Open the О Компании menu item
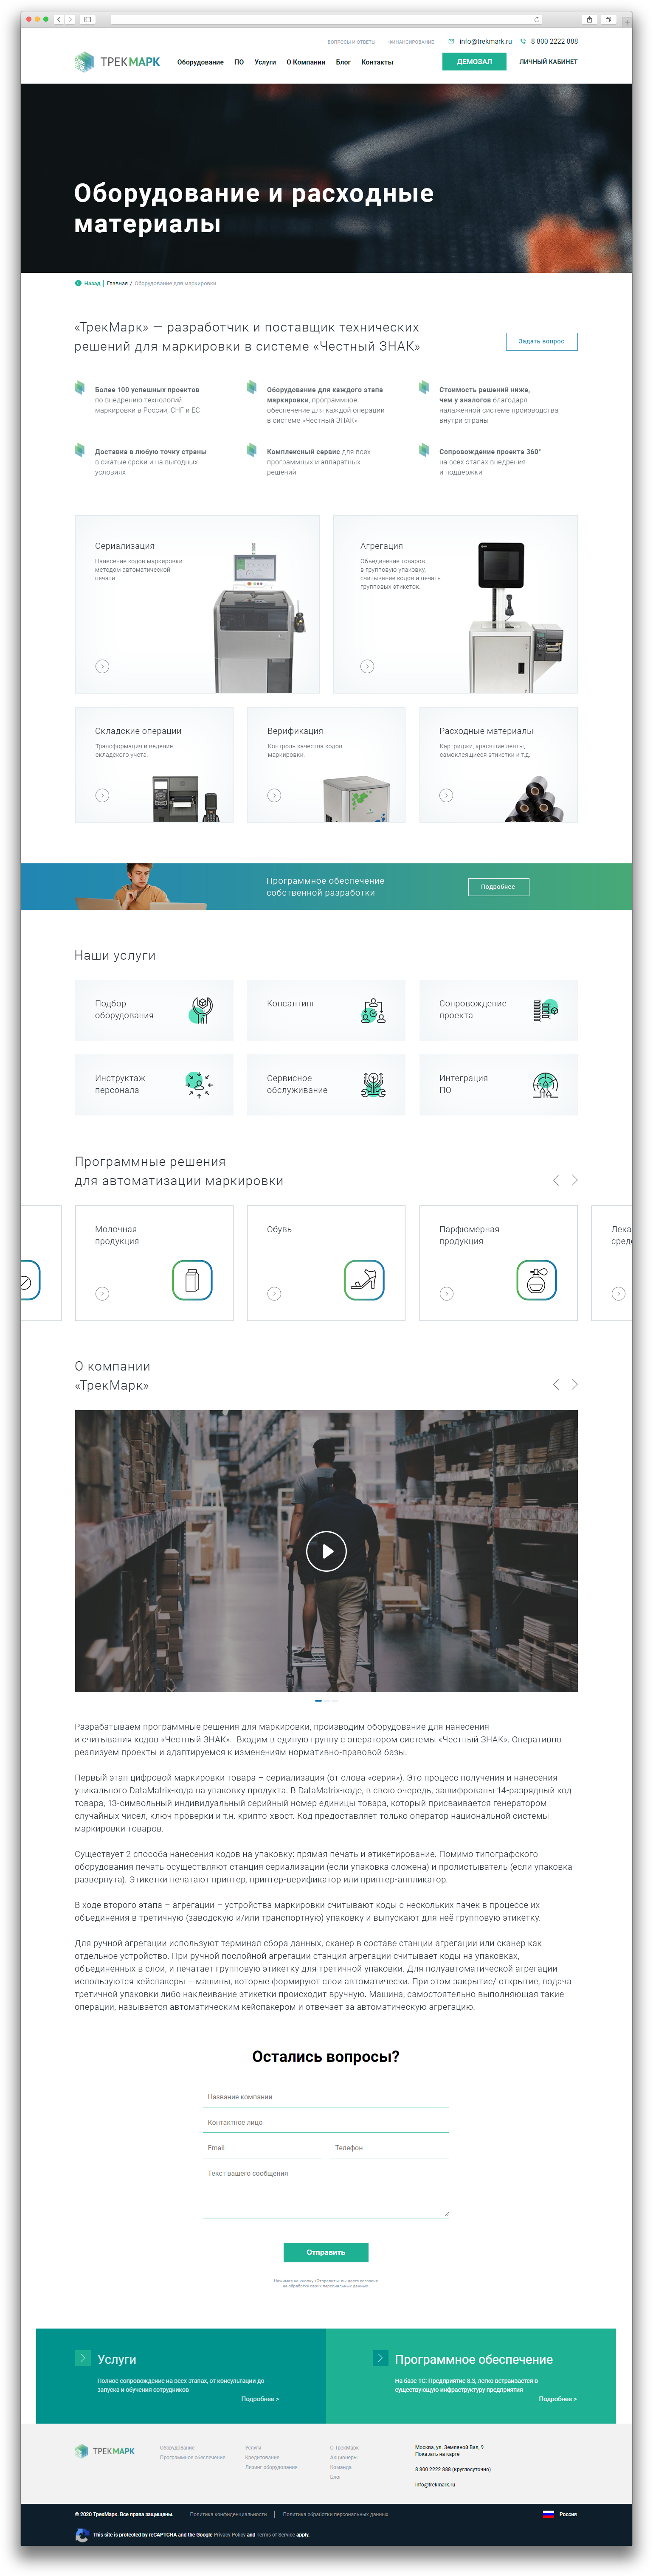653x2576 pixels. (306, 62)
